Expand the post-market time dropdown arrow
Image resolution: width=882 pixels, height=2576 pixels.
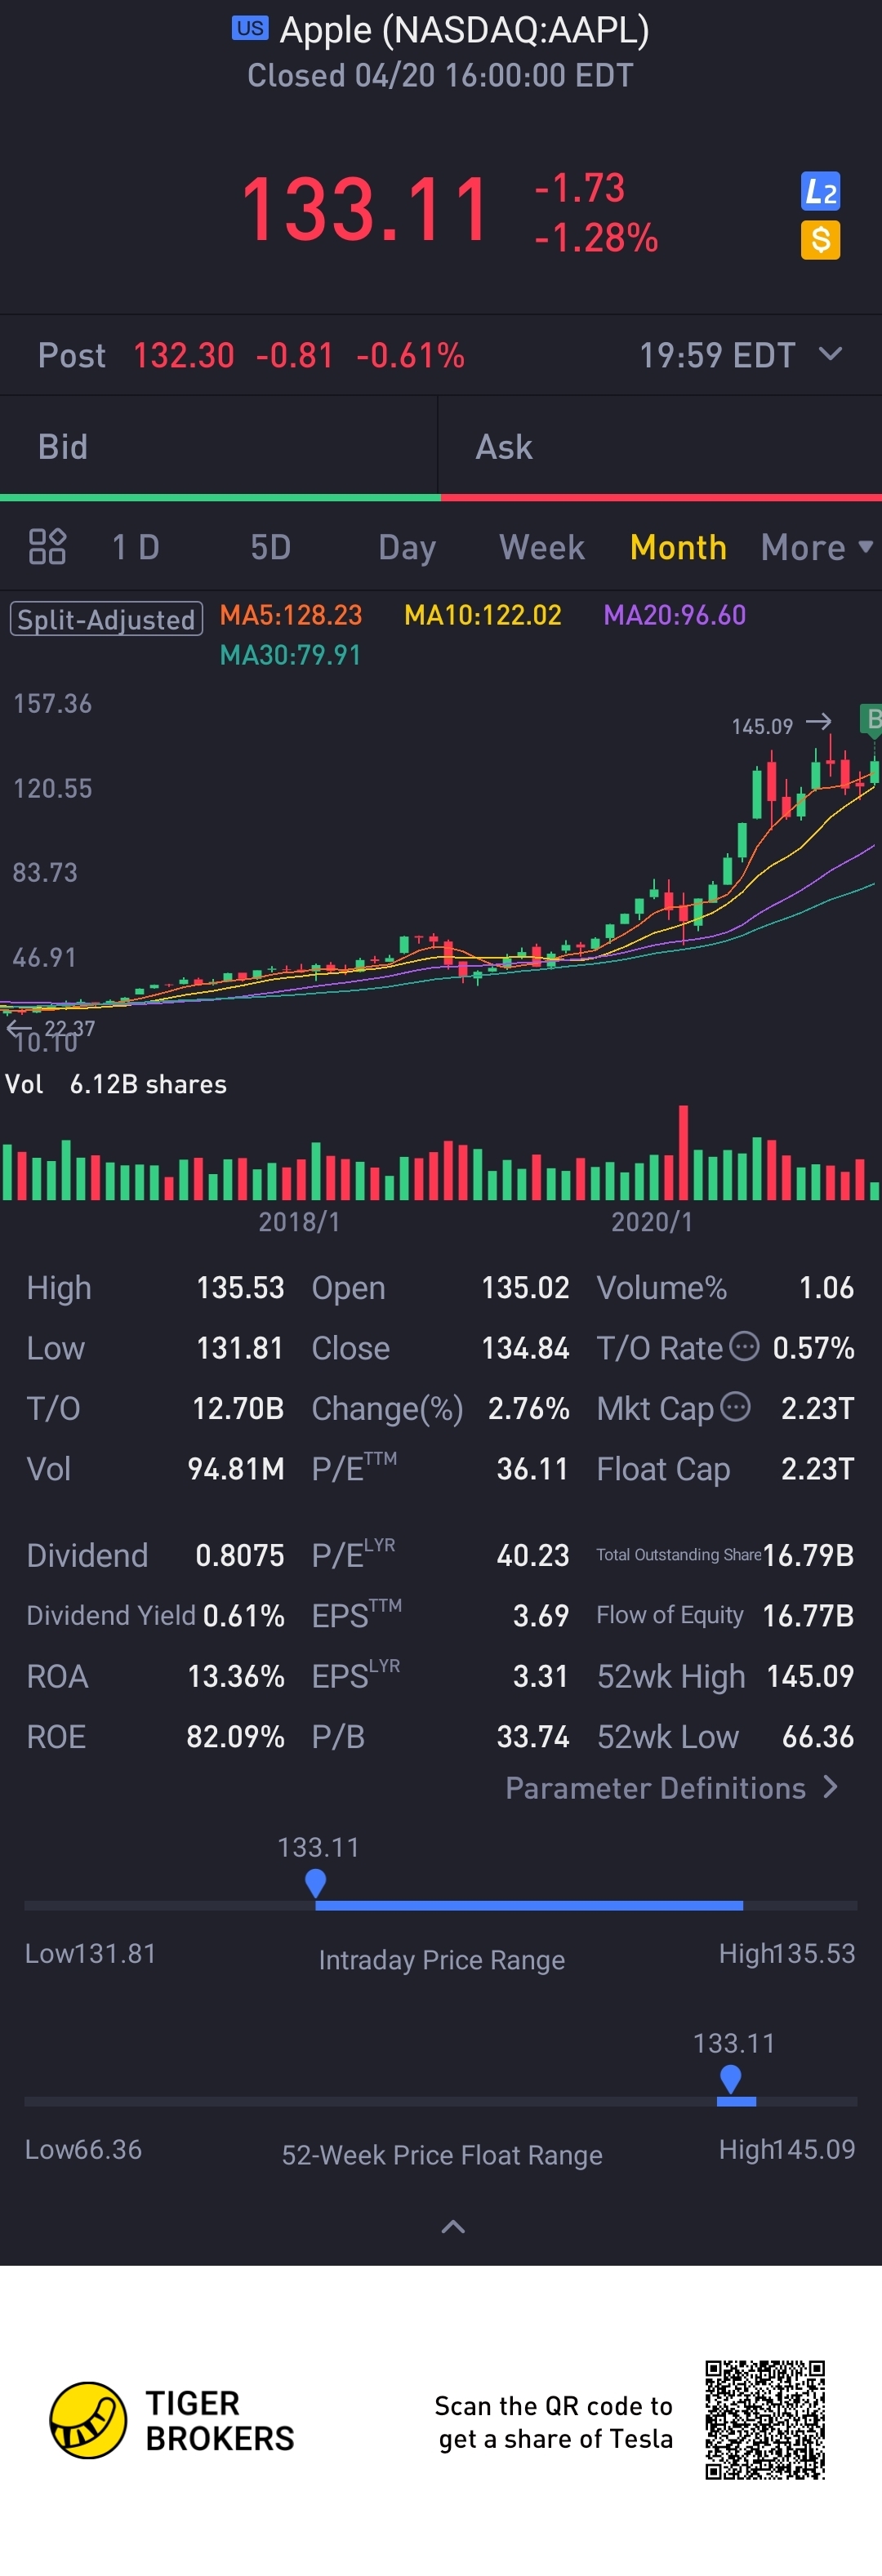[830, 354]
